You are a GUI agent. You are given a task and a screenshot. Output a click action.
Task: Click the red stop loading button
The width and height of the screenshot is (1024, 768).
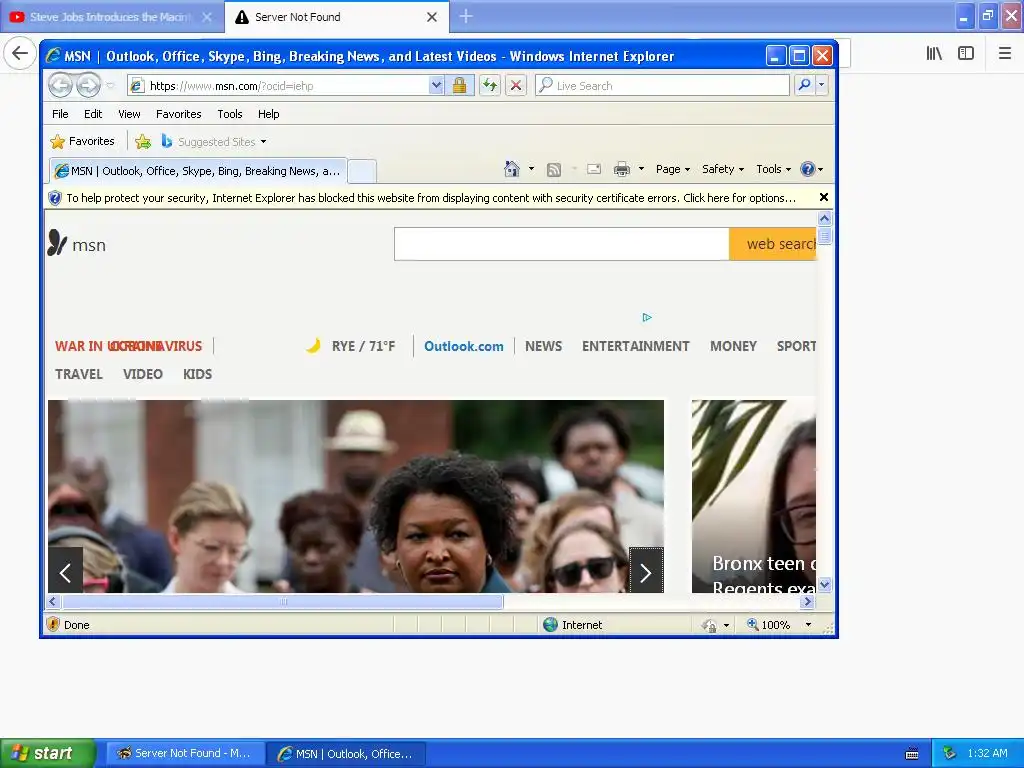(515, 86)
